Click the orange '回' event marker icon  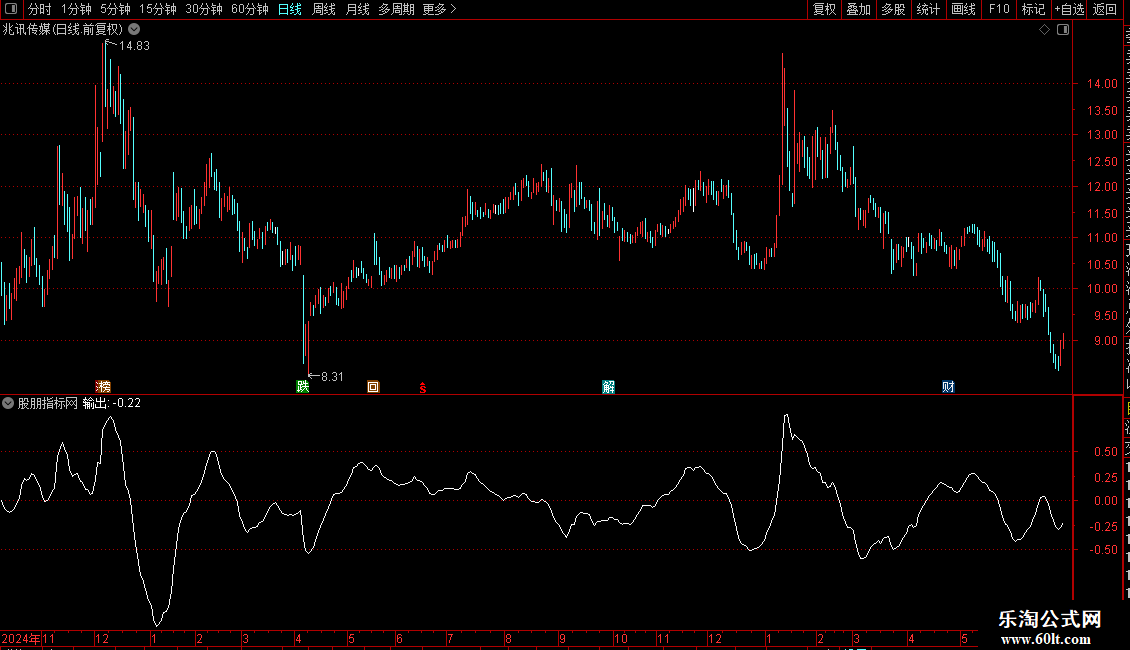click(x=373, y=387)
